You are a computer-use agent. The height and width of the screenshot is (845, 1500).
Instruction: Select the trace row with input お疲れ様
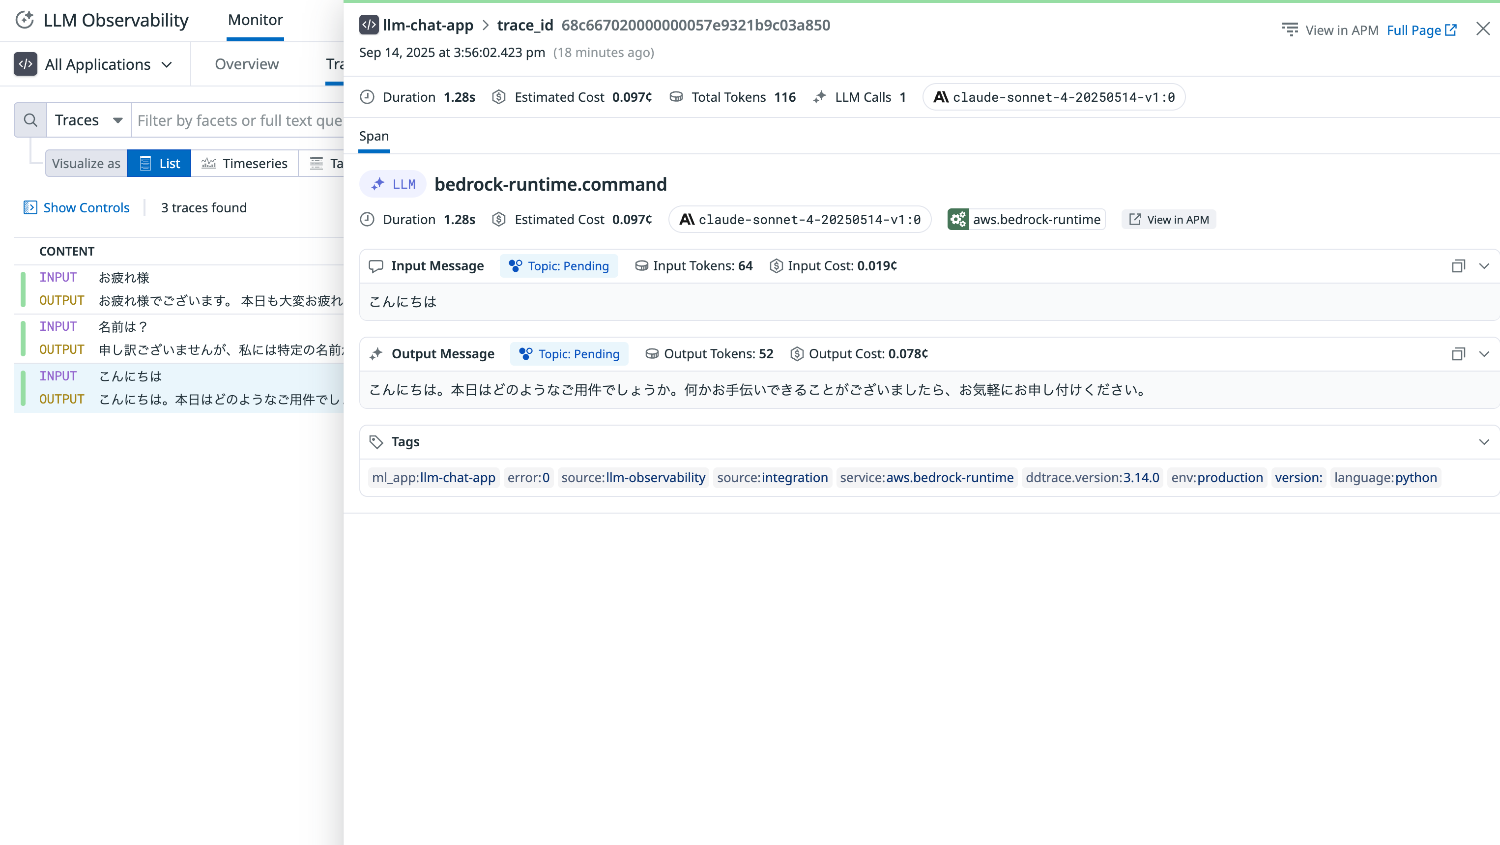[180, 289]
